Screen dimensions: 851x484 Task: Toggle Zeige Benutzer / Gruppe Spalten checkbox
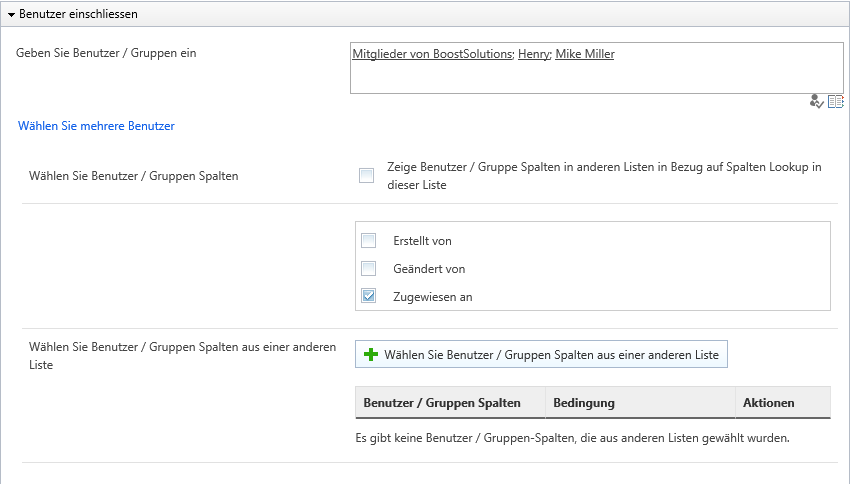(x=366, y=175)
